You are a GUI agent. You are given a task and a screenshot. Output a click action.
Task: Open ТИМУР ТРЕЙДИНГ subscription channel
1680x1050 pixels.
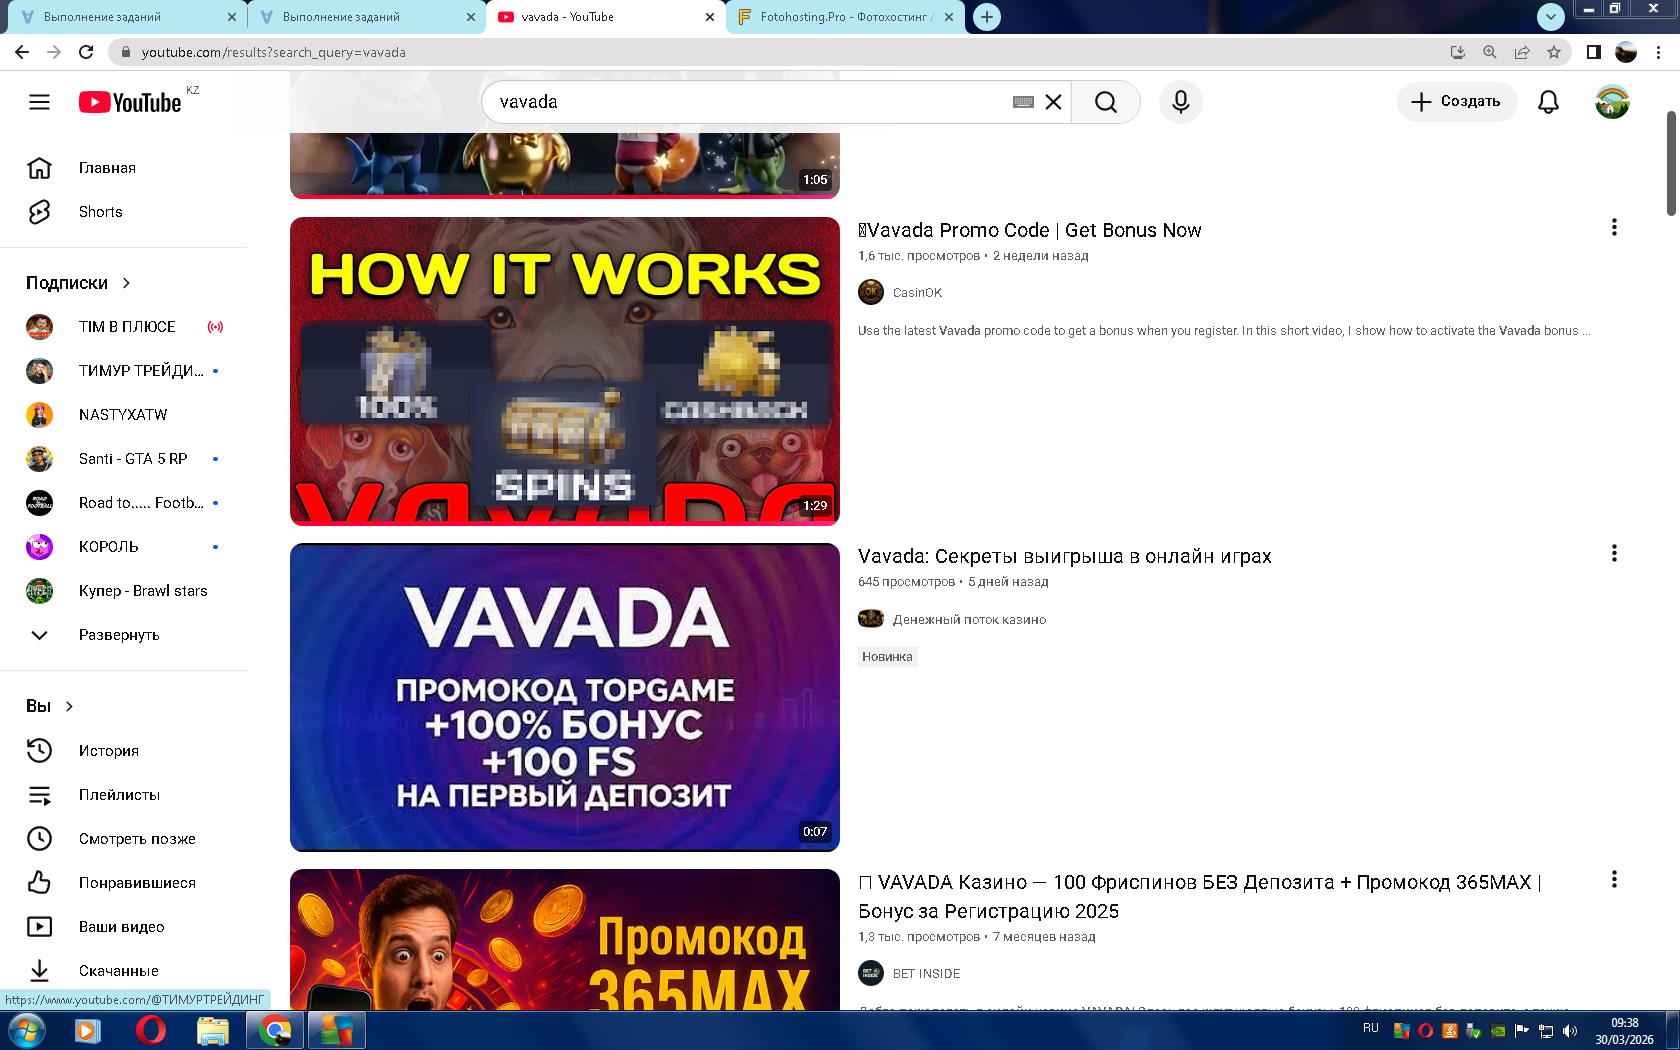pos(123,371)
